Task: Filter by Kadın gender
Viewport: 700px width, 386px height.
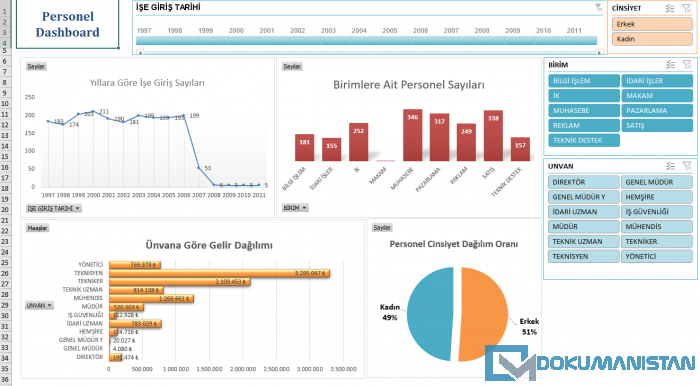Action: click(652, 39)
